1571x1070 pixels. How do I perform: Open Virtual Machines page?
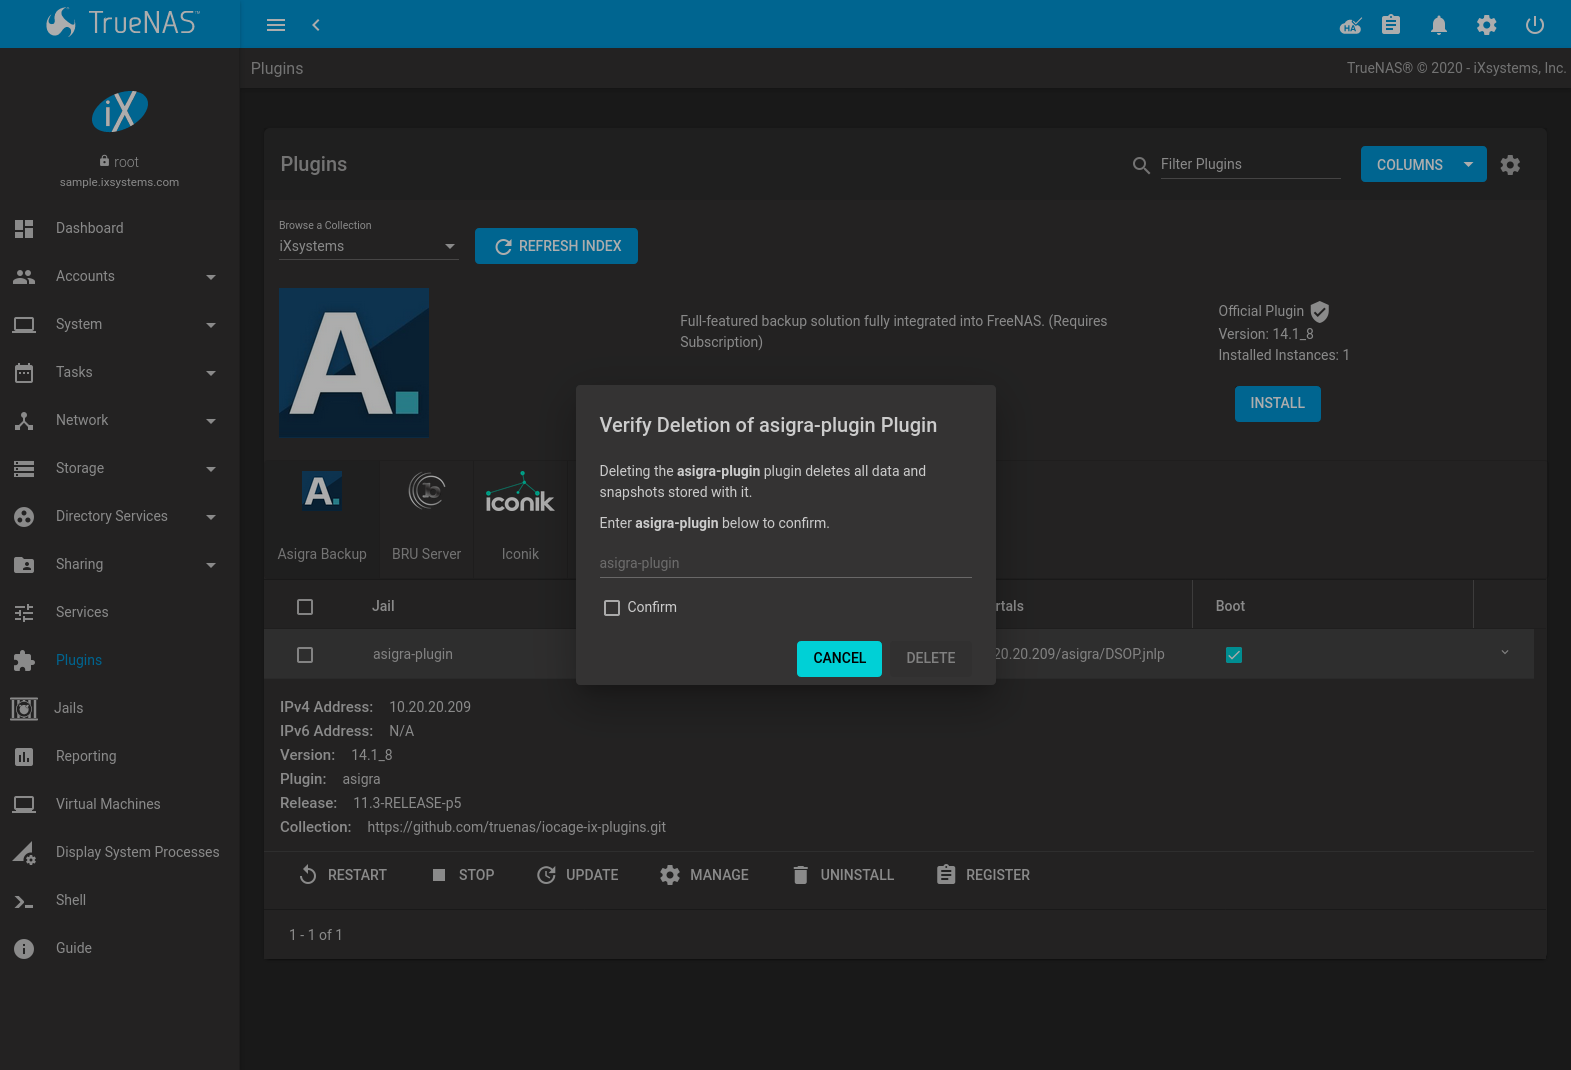108,804
